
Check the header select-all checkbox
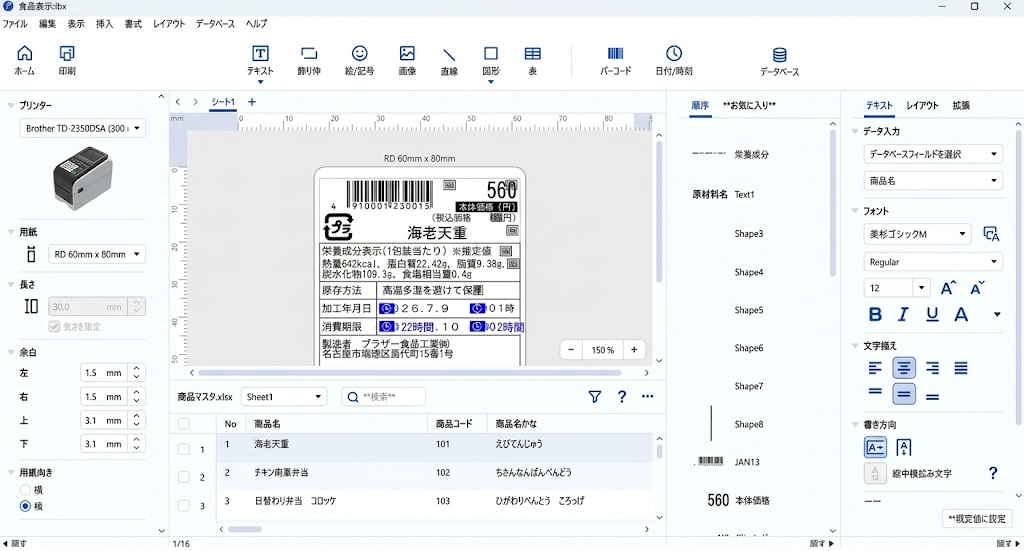tap(184, 424)
